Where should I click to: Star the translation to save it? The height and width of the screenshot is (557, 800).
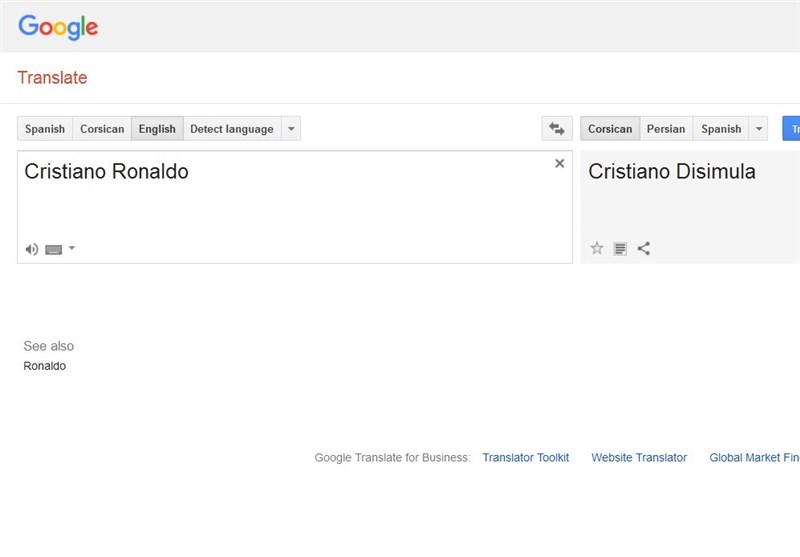[x=597, y=249]
